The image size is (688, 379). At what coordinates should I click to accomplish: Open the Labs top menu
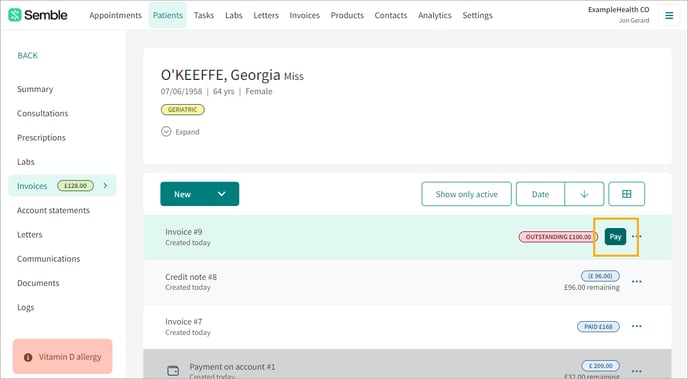click(233, 15)
